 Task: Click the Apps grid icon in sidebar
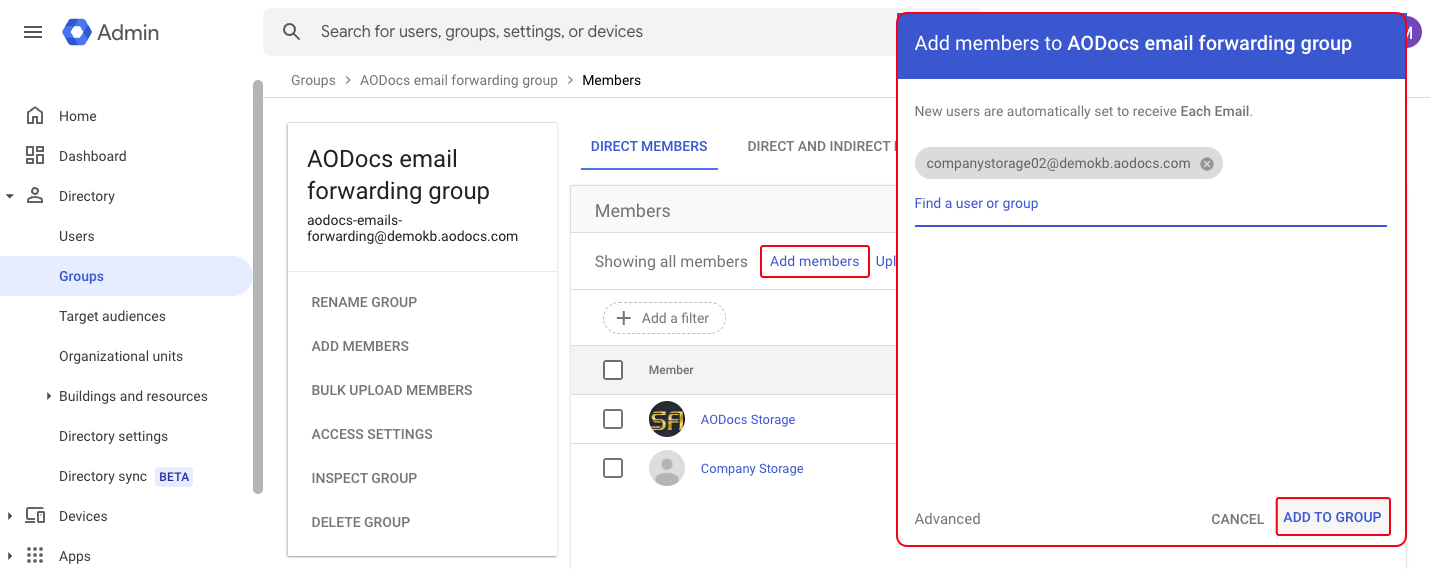[35, 556]
